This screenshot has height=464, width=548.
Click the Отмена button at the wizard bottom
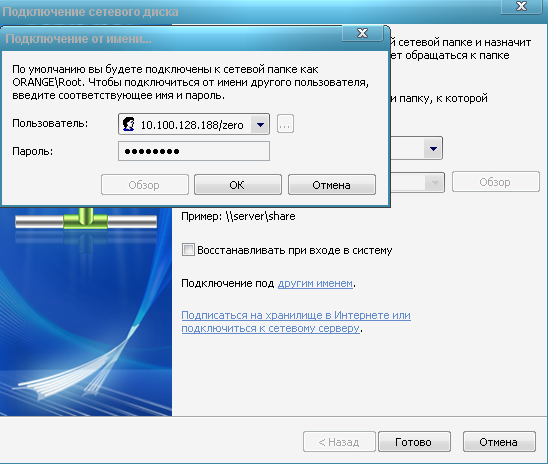pyautogui.click(x=499, y=442)
